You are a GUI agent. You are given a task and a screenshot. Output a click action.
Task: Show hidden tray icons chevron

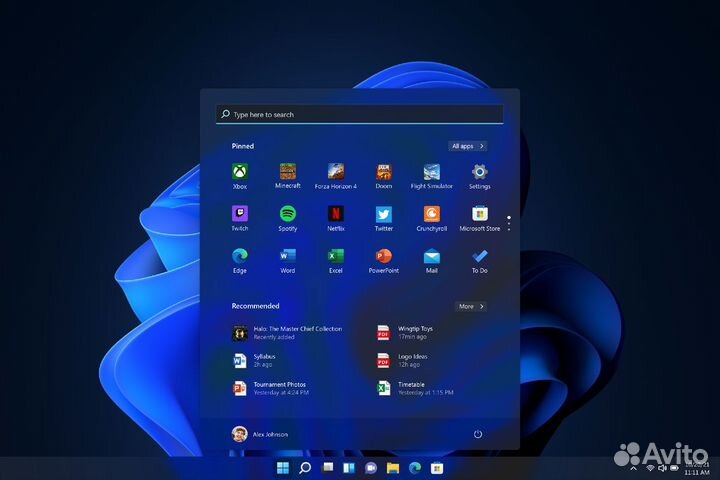(x=633, y=469)
